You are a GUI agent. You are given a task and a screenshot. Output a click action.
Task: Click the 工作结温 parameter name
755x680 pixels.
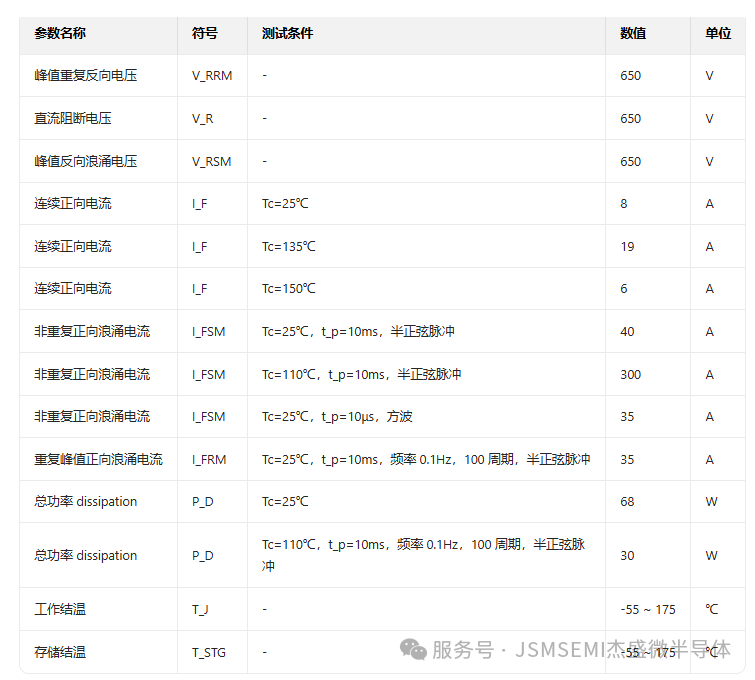60,609
